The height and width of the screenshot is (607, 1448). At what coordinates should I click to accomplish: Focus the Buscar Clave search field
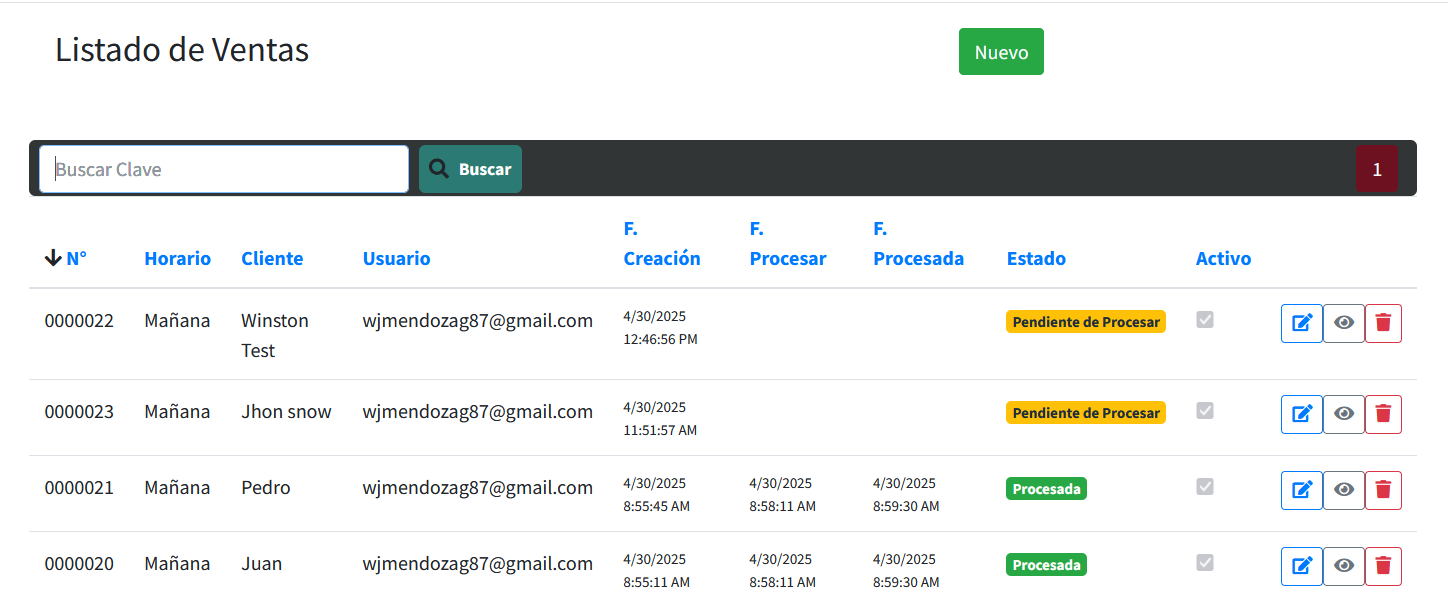click(x=224, y=169)
